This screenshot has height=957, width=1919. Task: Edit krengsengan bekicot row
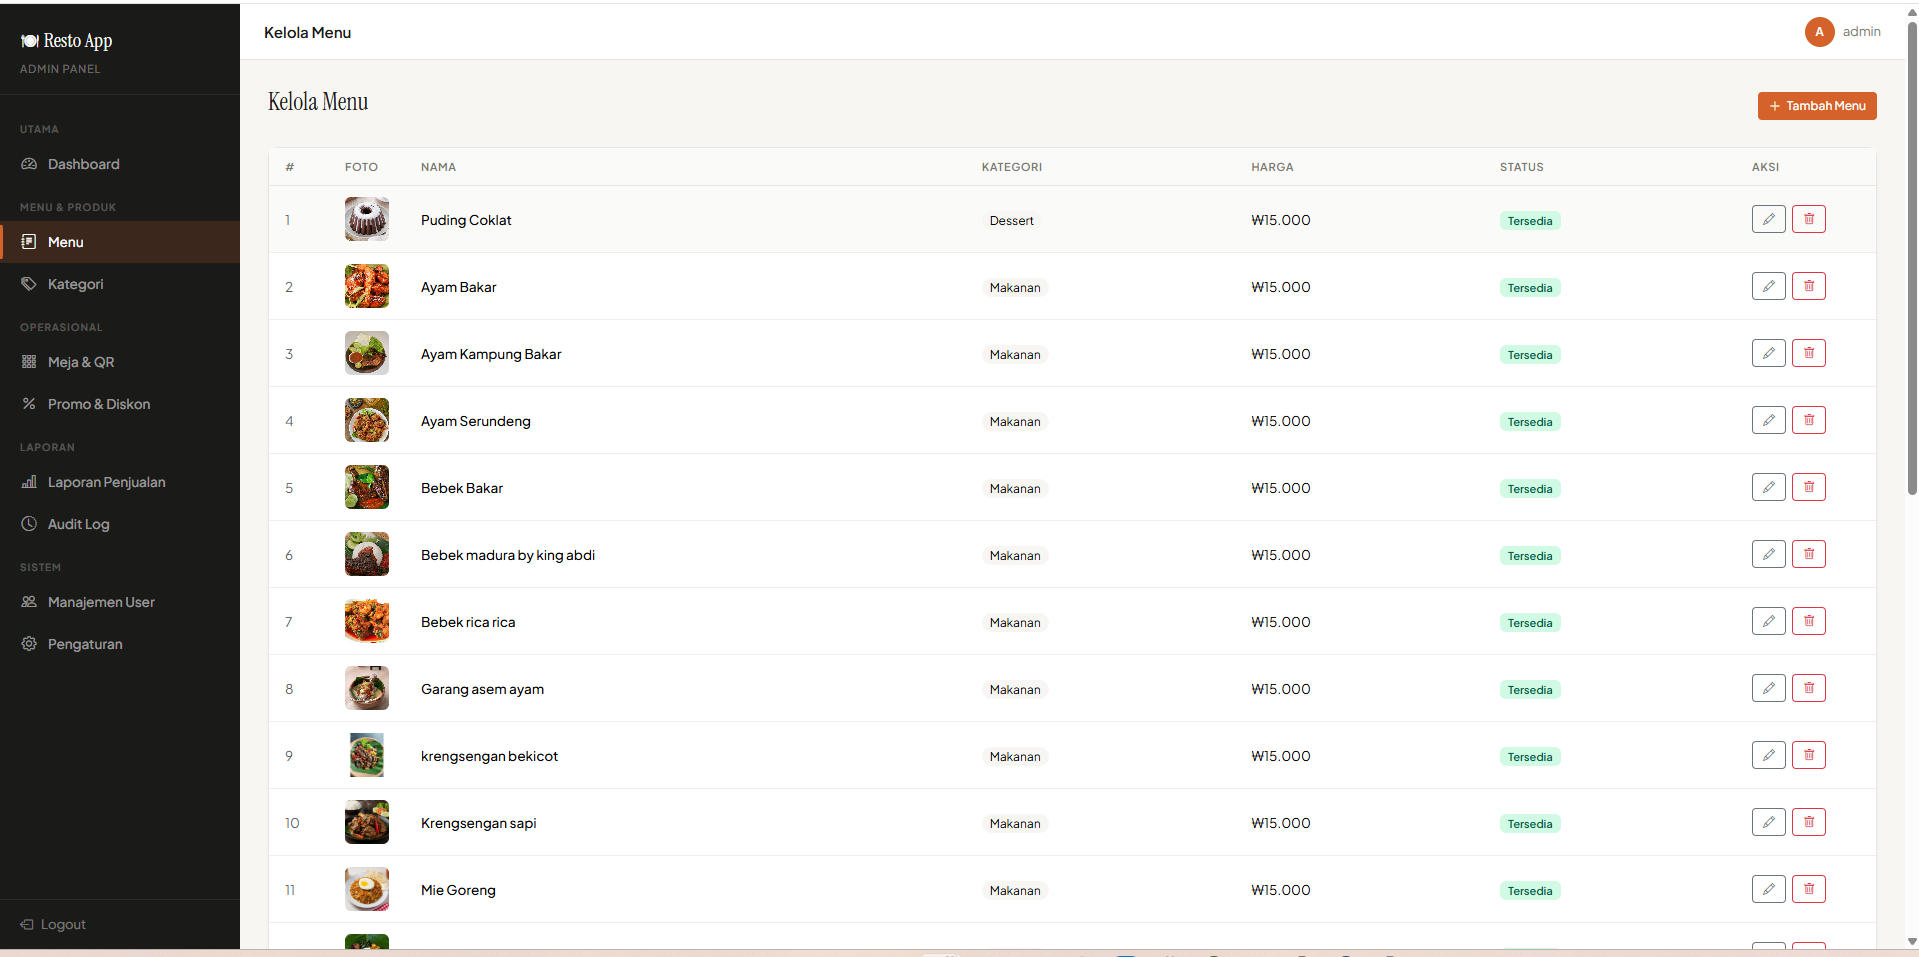[1768, 755]
